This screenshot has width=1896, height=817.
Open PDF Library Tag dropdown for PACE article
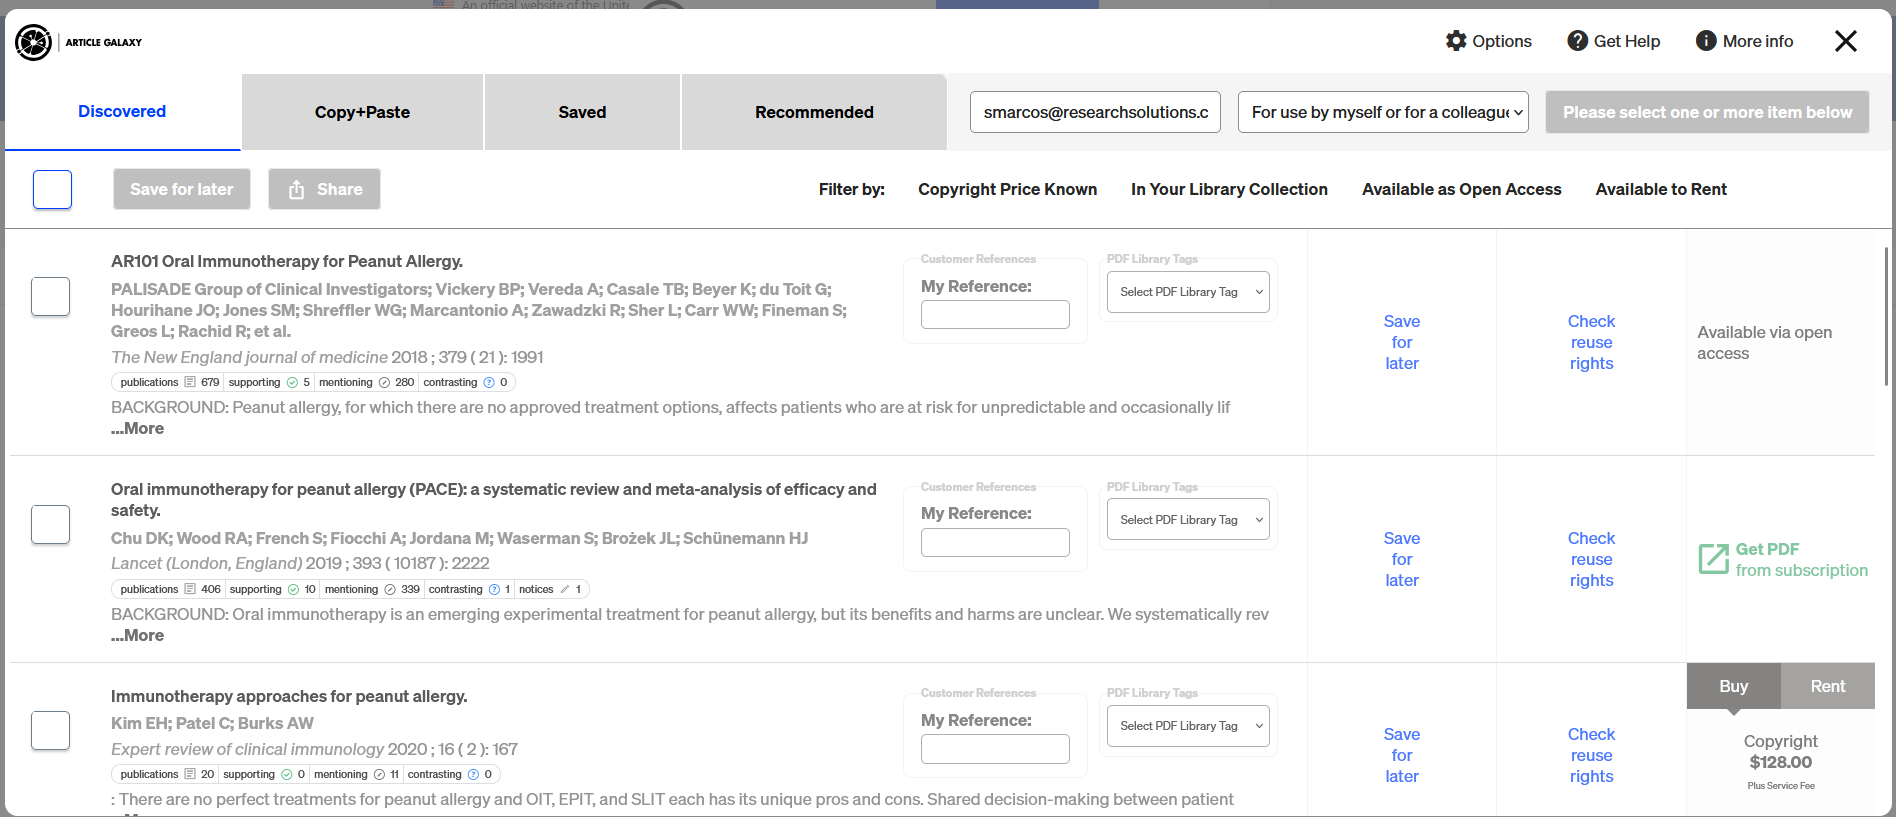[1188, 520]
